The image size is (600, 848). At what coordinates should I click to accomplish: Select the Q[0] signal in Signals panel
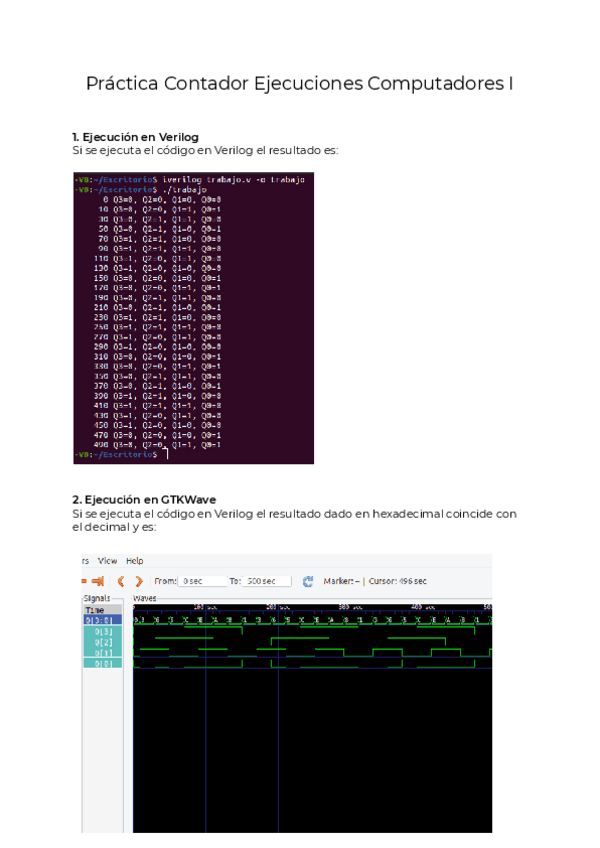point(103,664)
